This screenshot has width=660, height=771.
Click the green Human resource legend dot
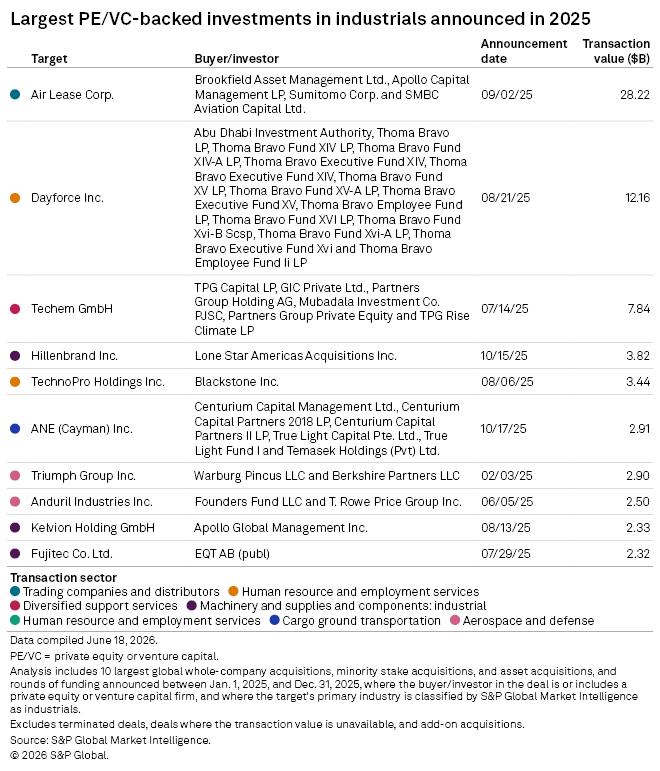tap(15, 620)
